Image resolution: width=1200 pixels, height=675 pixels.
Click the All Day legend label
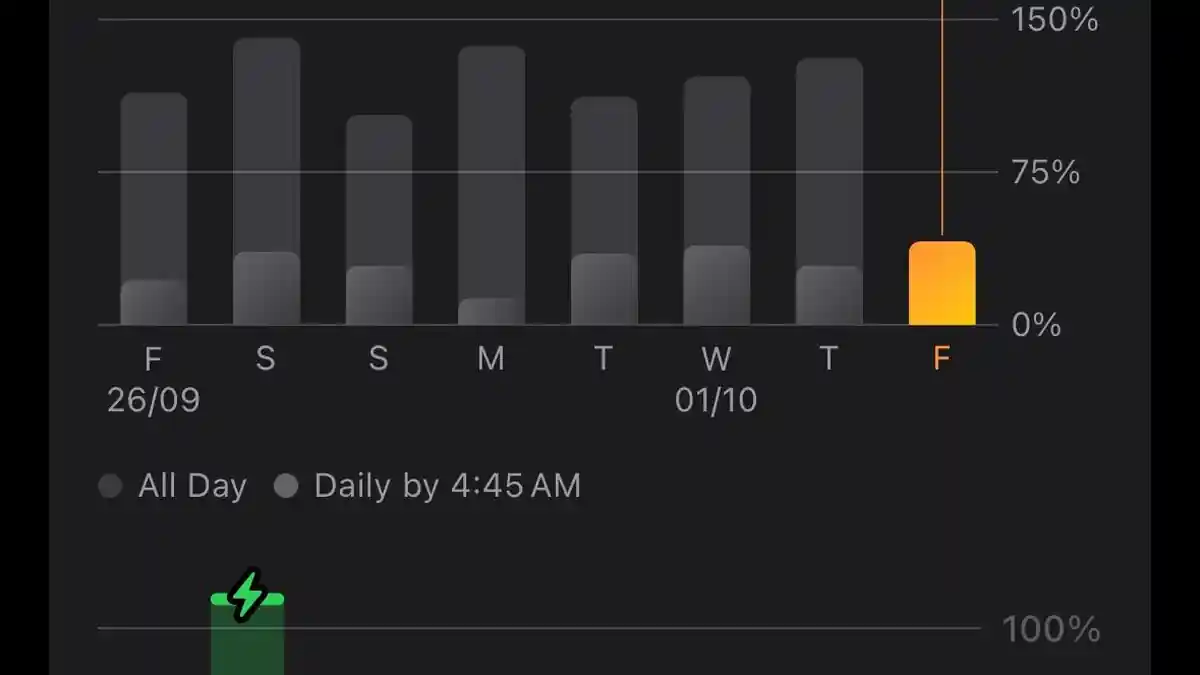192,487
